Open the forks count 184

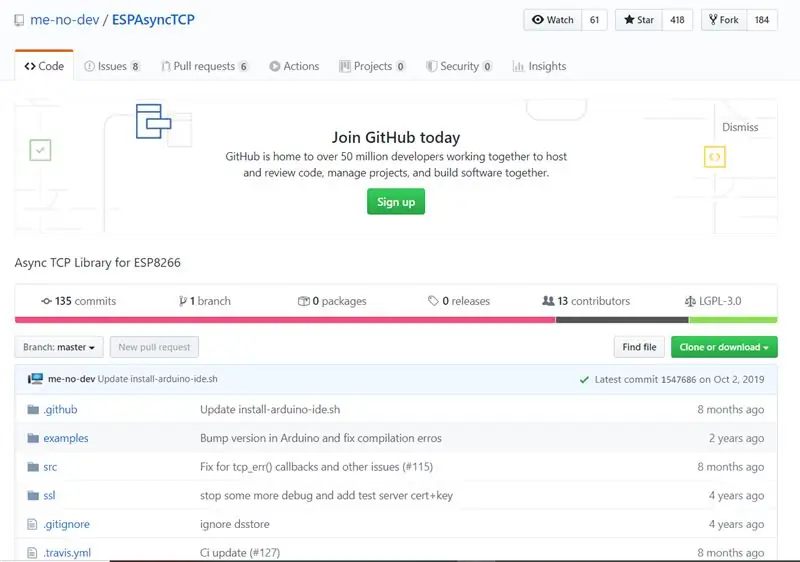(762, 20)
